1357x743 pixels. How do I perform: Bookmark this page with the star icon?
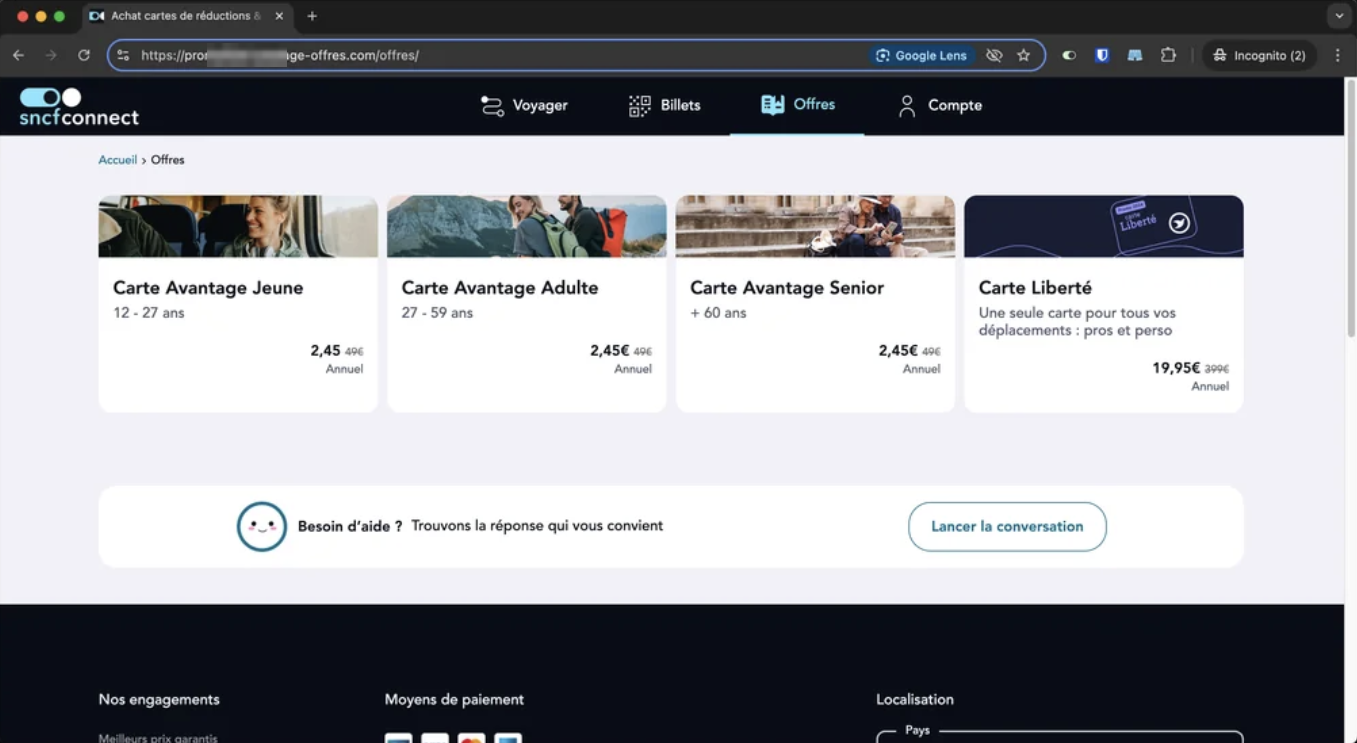click(x=1023, y=56)
